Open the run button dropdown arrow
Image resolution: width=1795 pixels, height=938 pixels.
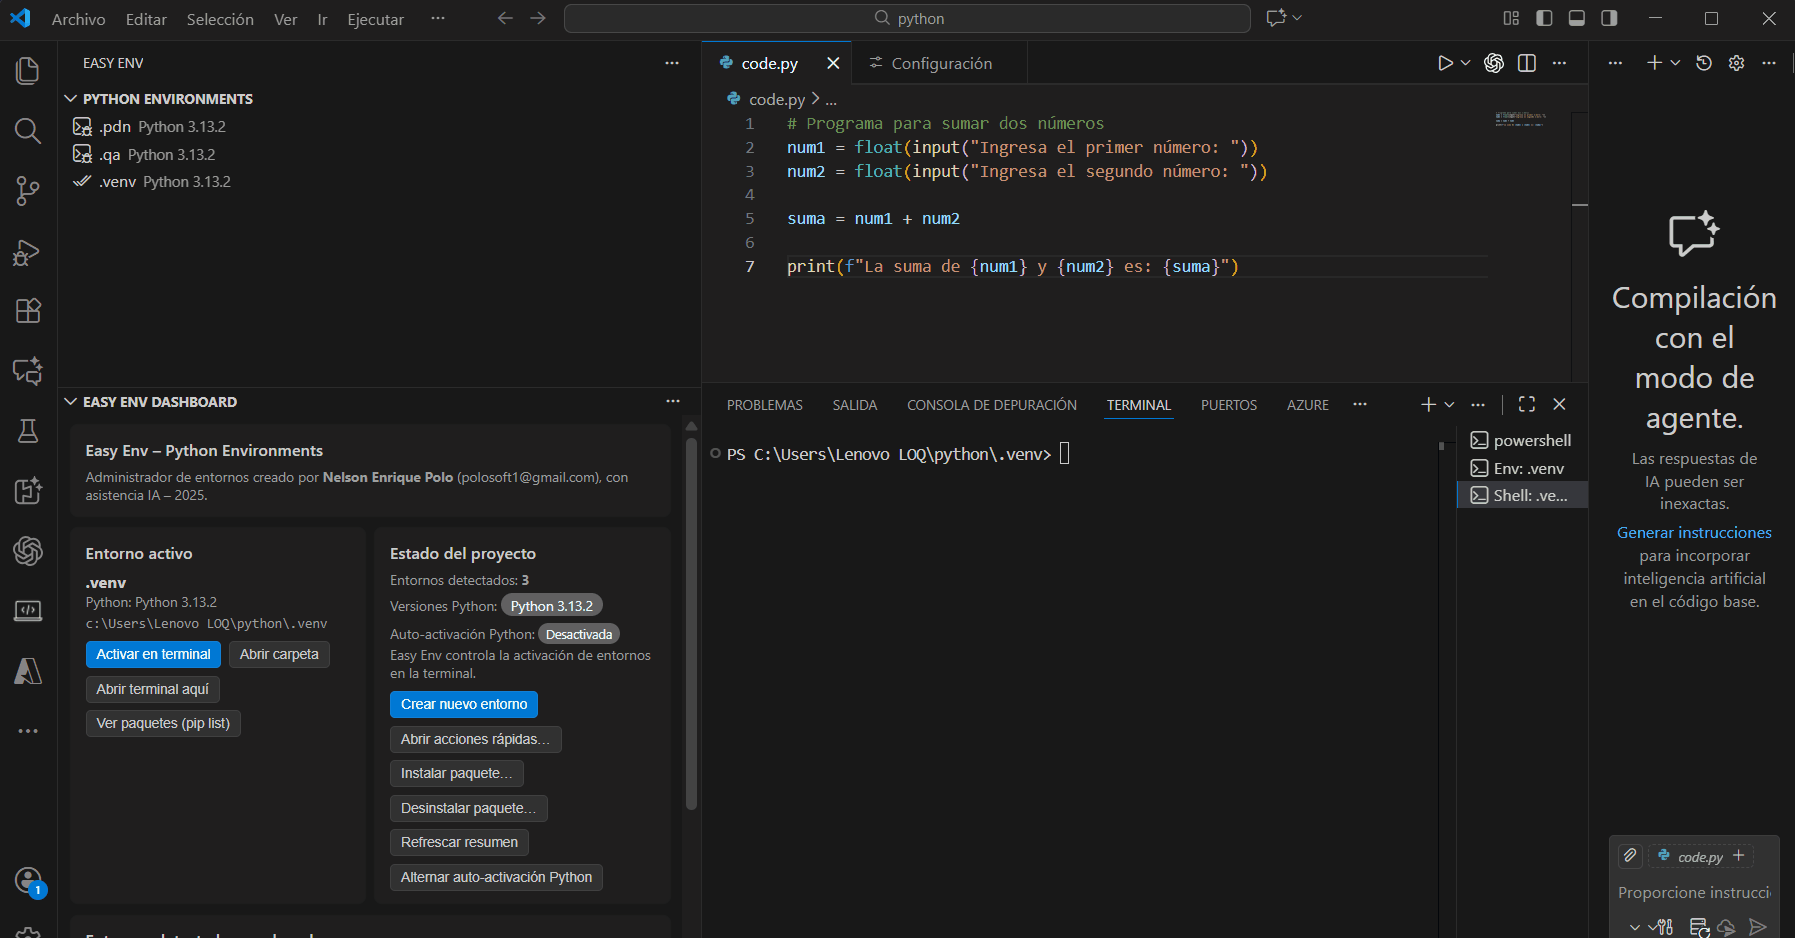pyautogui.click(x=1466, y=63)
